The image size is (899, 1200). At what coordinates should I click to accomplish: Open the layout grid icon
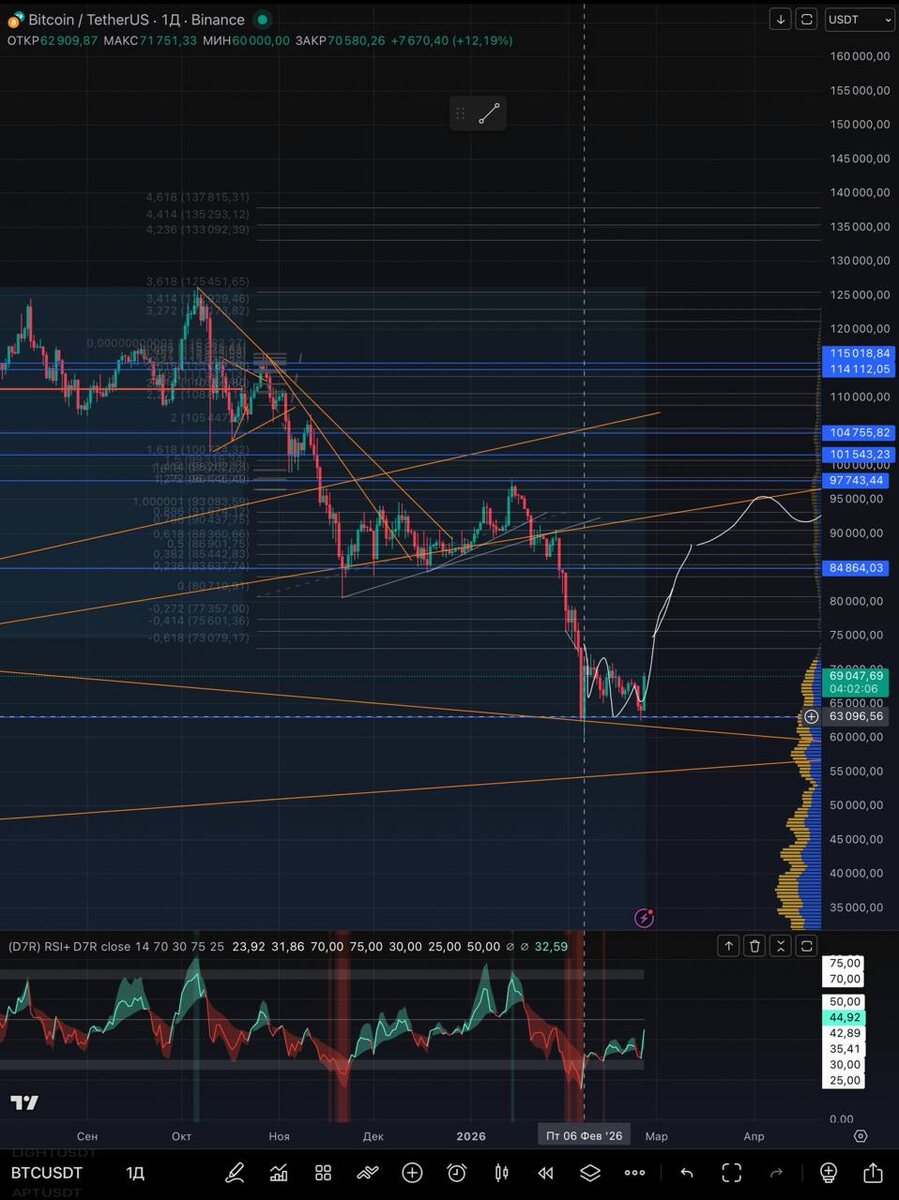323,1172
